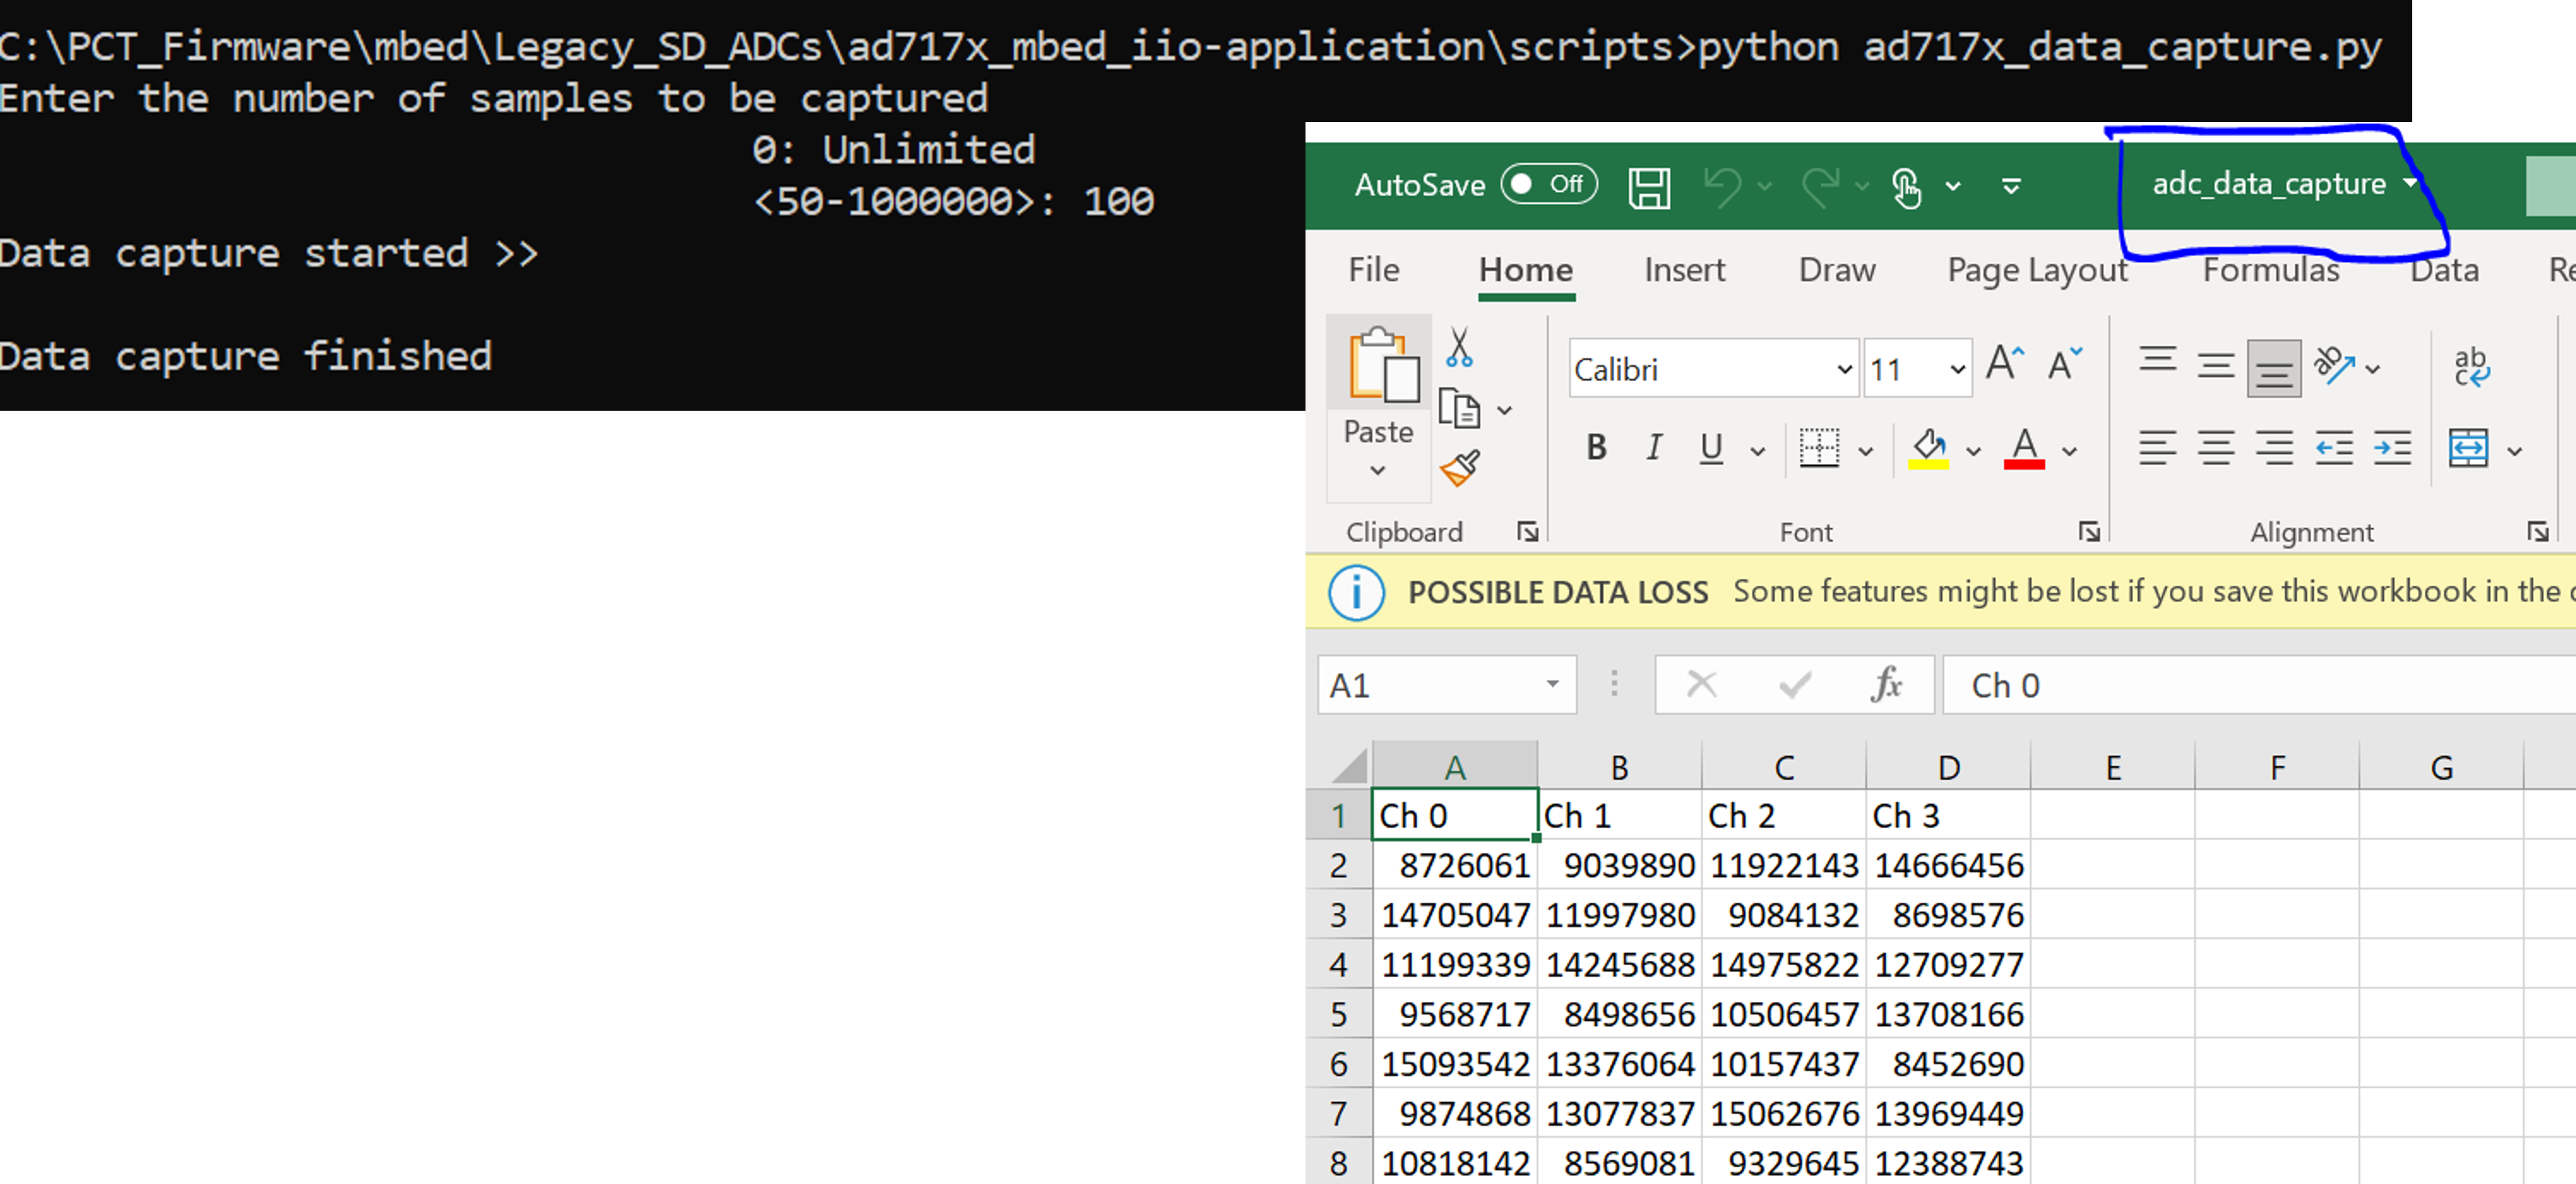2576x1184 pixels.
Task: Click the formula bar containing Ch 0
Action: tap(2259, 685)
